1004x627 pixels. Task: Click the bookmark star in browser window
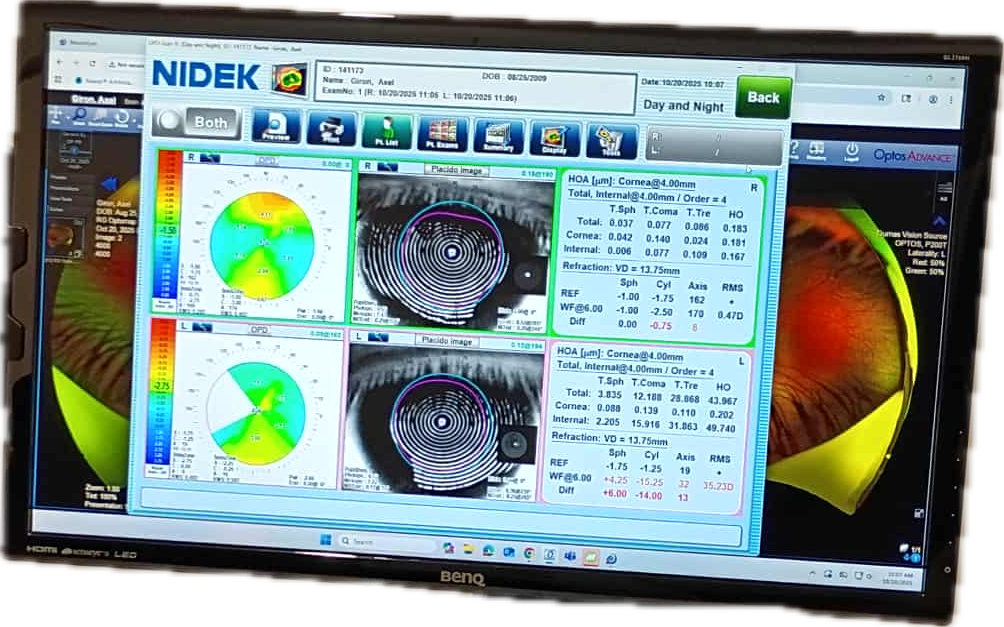(882, 97)
